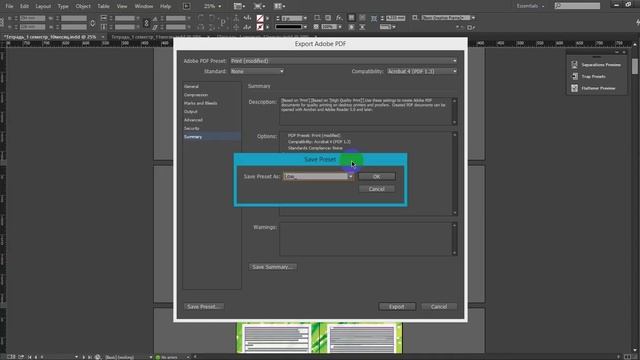
Task: Cancel the Save Preset dialog
Action: (376, 189)
